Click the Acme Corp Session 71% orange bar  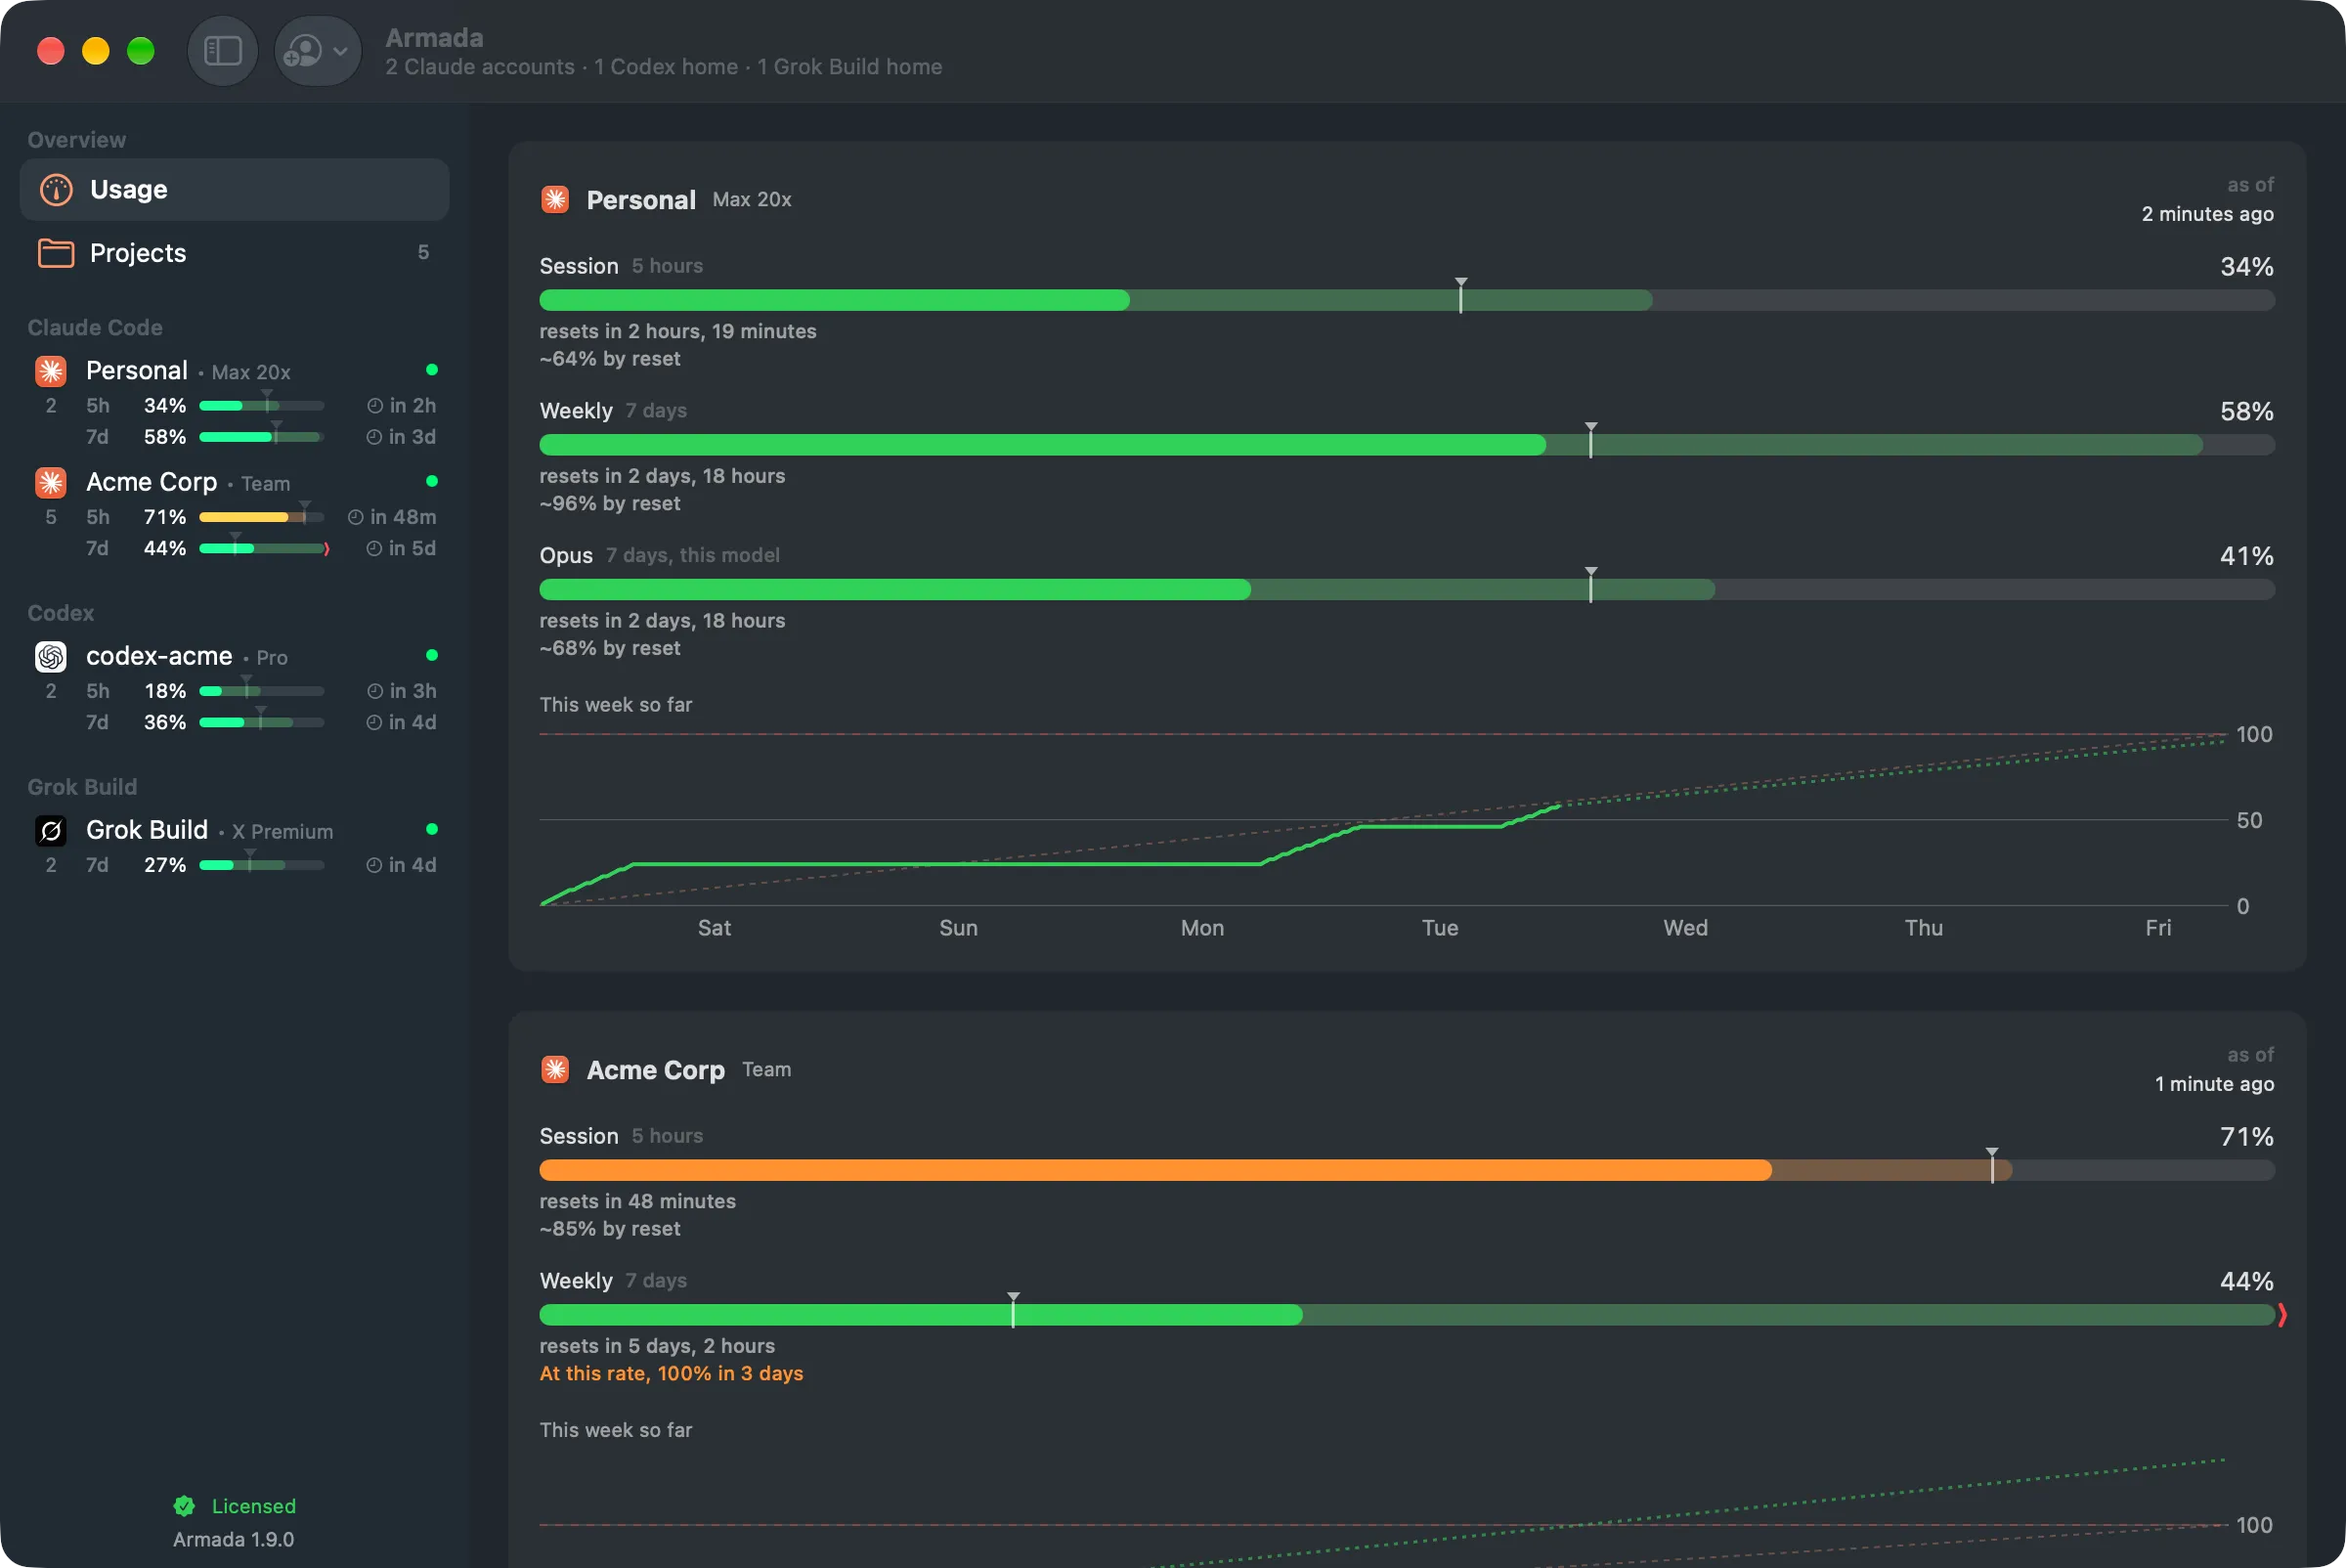(x=1407, y=1170)
